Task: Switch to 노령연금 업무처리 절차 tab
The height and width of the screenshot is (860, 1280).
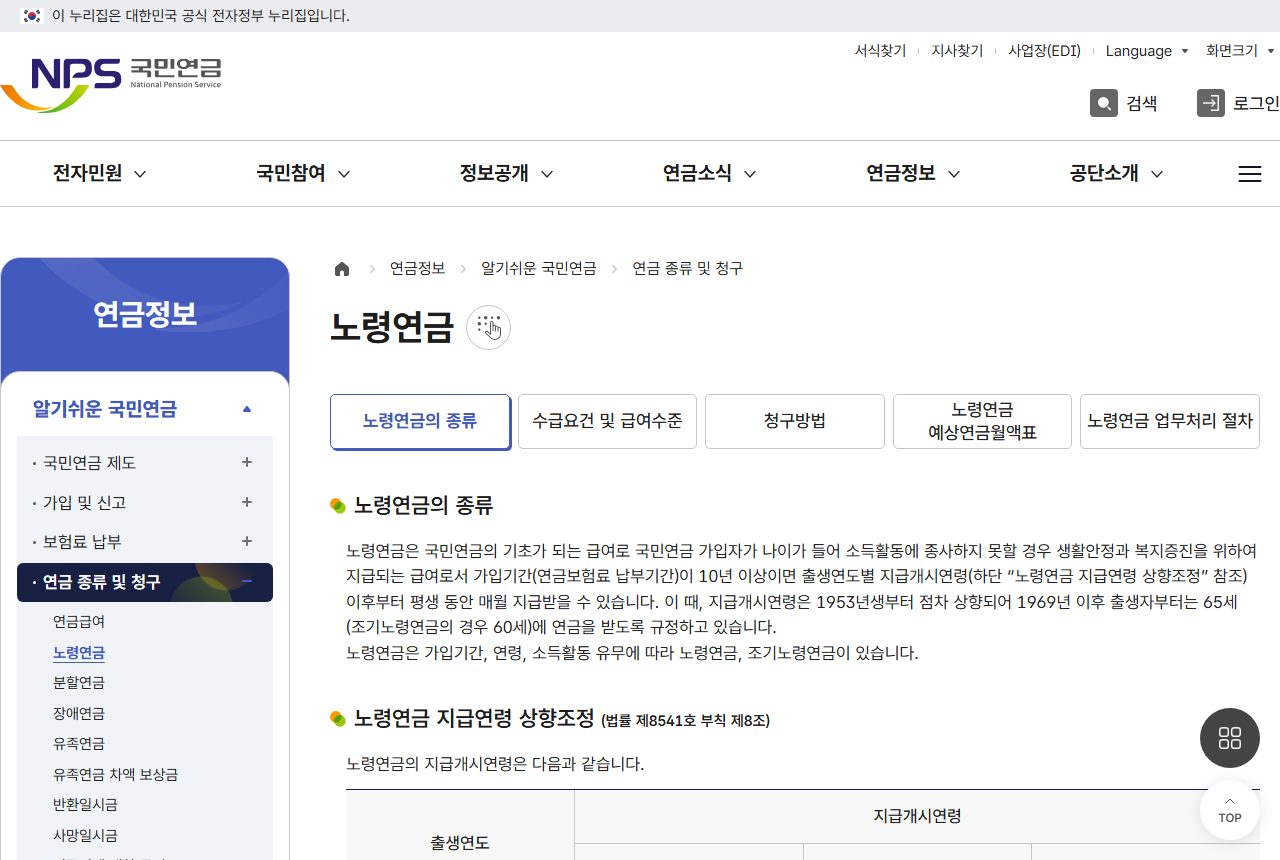Action: point(1170,421)
